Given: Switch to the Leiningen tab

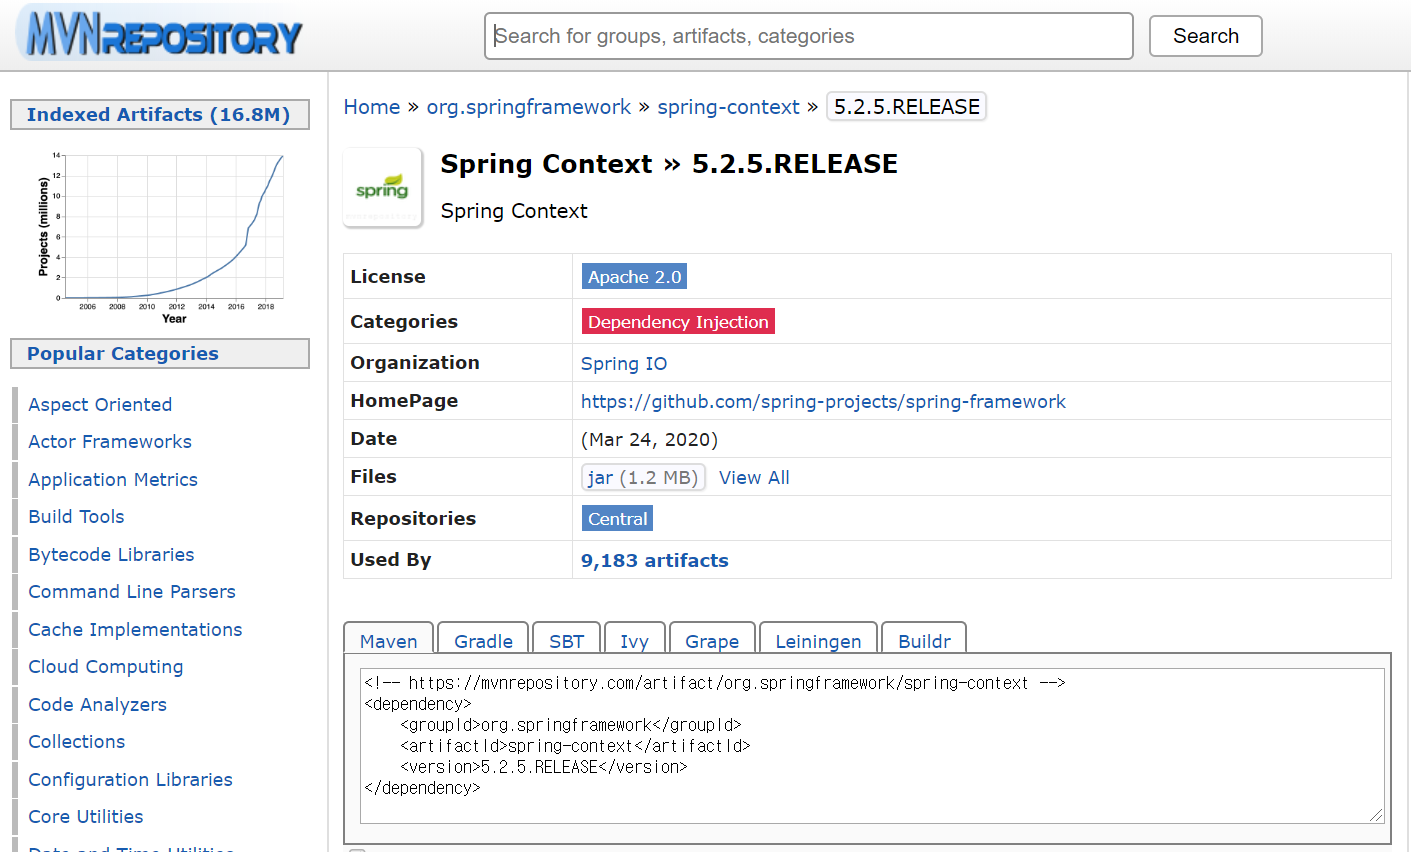Looking at the screenshot, I should (x=818, y=641).
